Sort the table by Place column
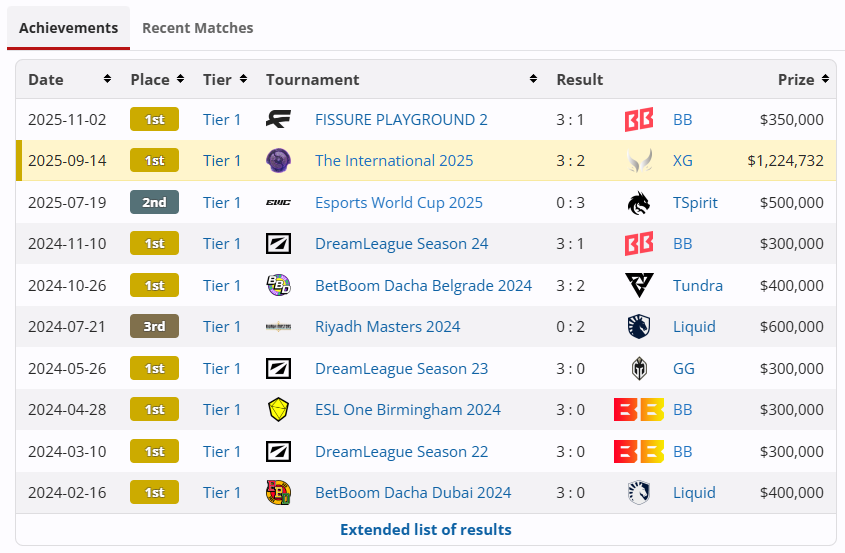Image resolution: width=845 pixels, height=553 pixels. tap(180, 79)
